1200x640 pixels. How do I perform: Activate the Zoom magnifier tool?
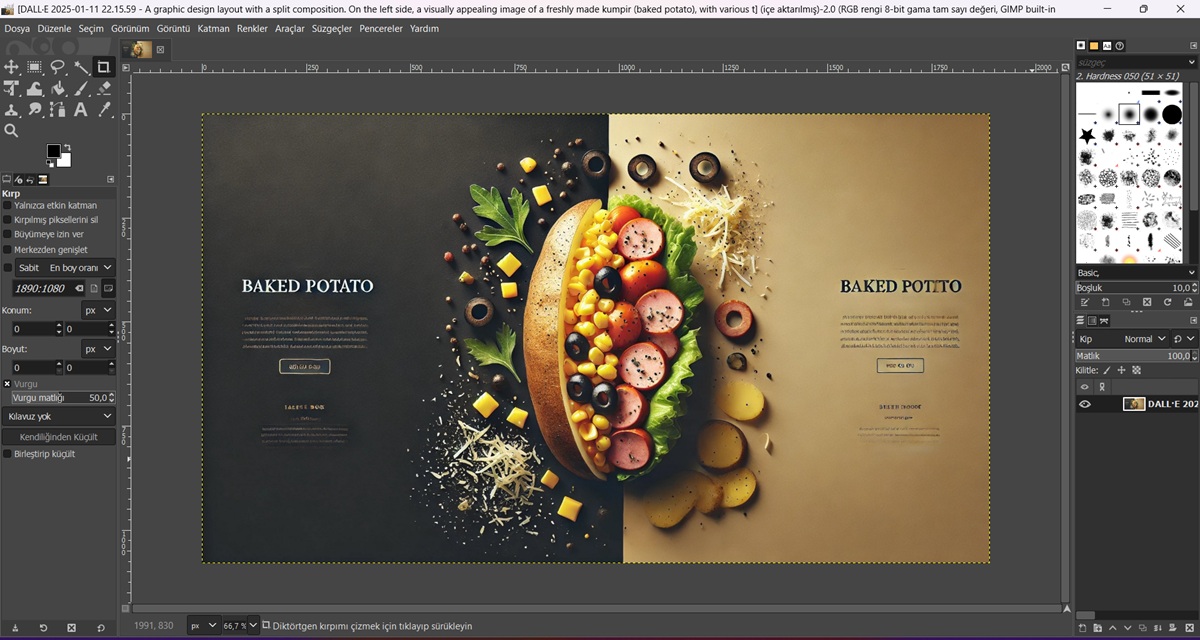(12, 131)
